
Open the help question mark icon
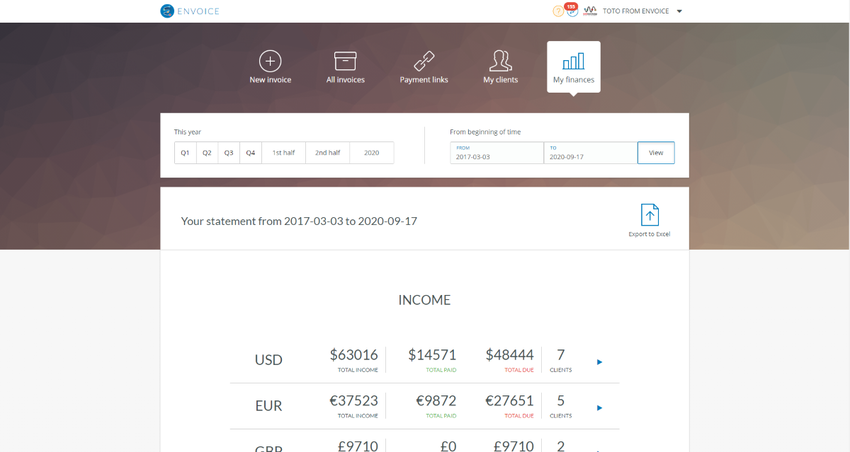(558, 11)
